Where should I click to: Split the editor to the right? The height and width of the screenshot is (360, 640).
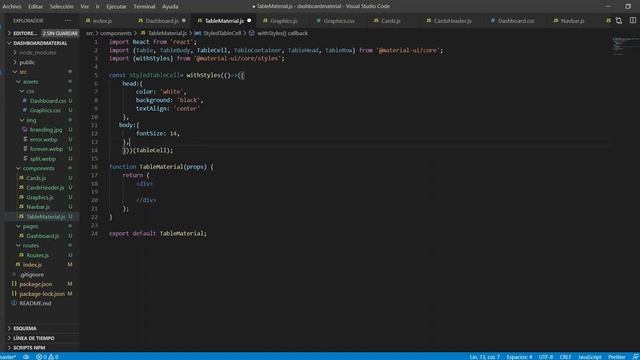tap(633, 20)
